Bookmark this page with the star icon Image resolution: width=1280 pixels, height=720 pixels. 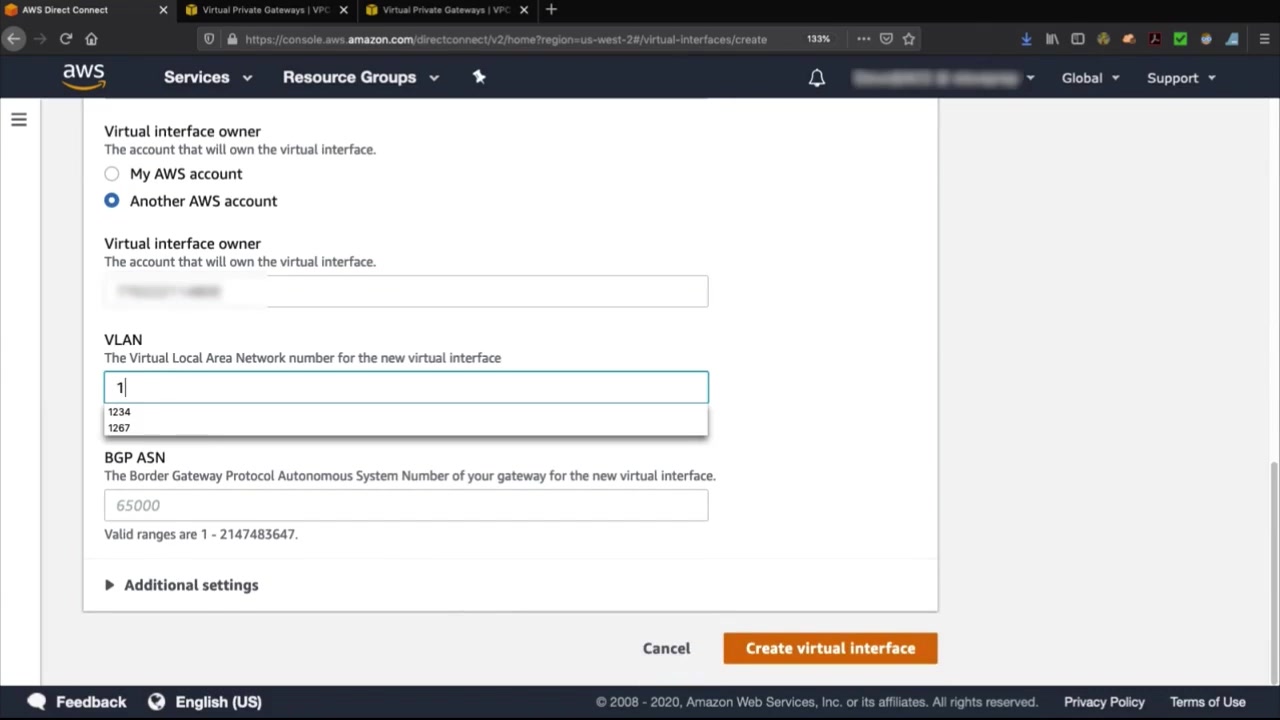coord(908,39)
